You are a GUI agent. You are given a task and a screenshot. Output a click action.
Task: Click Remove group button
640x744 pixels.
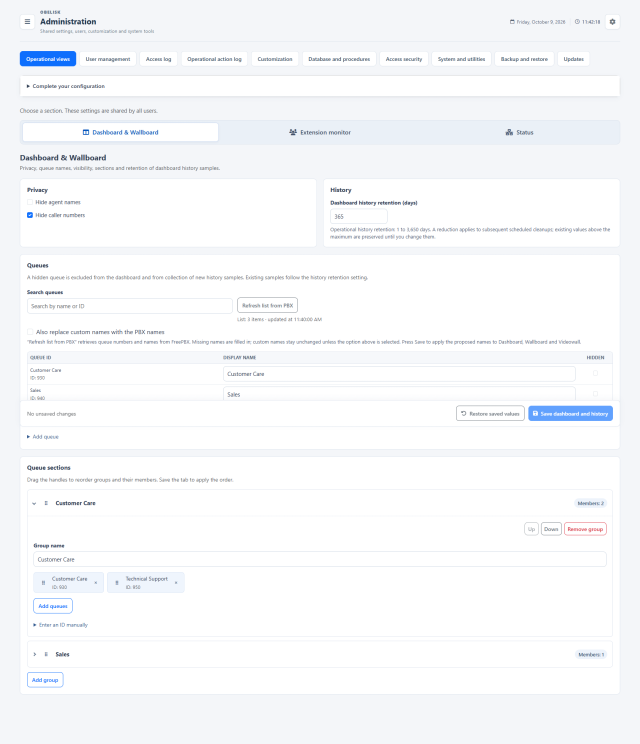585,529
